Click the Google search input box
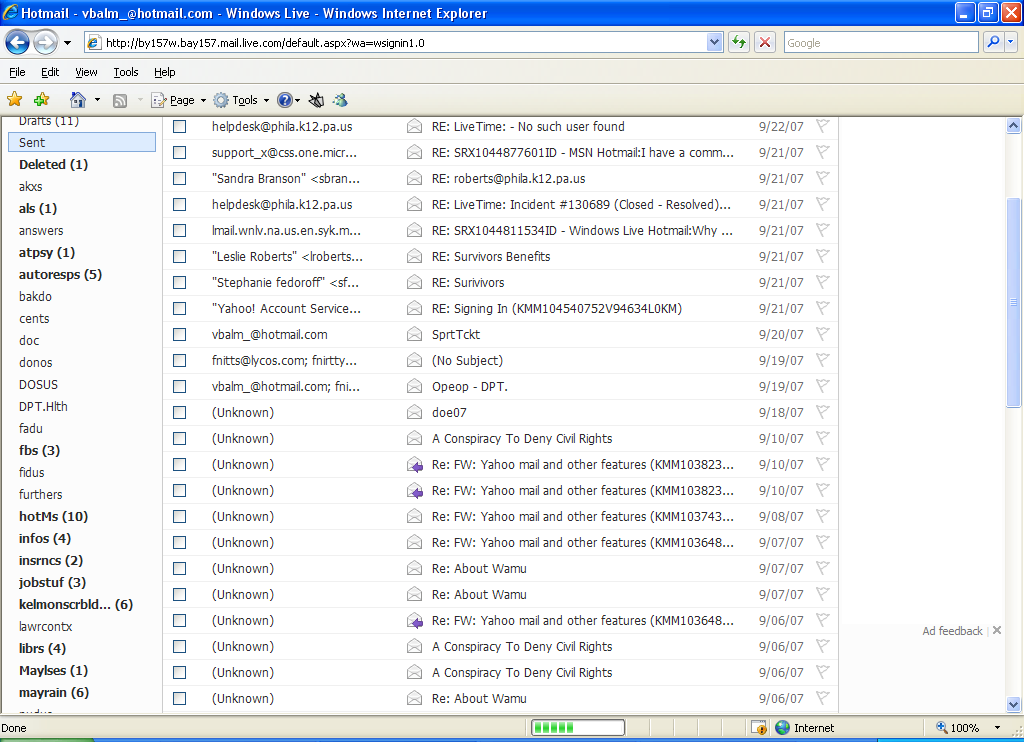This screenshot has height=742, width=1024. pos(881,42)
